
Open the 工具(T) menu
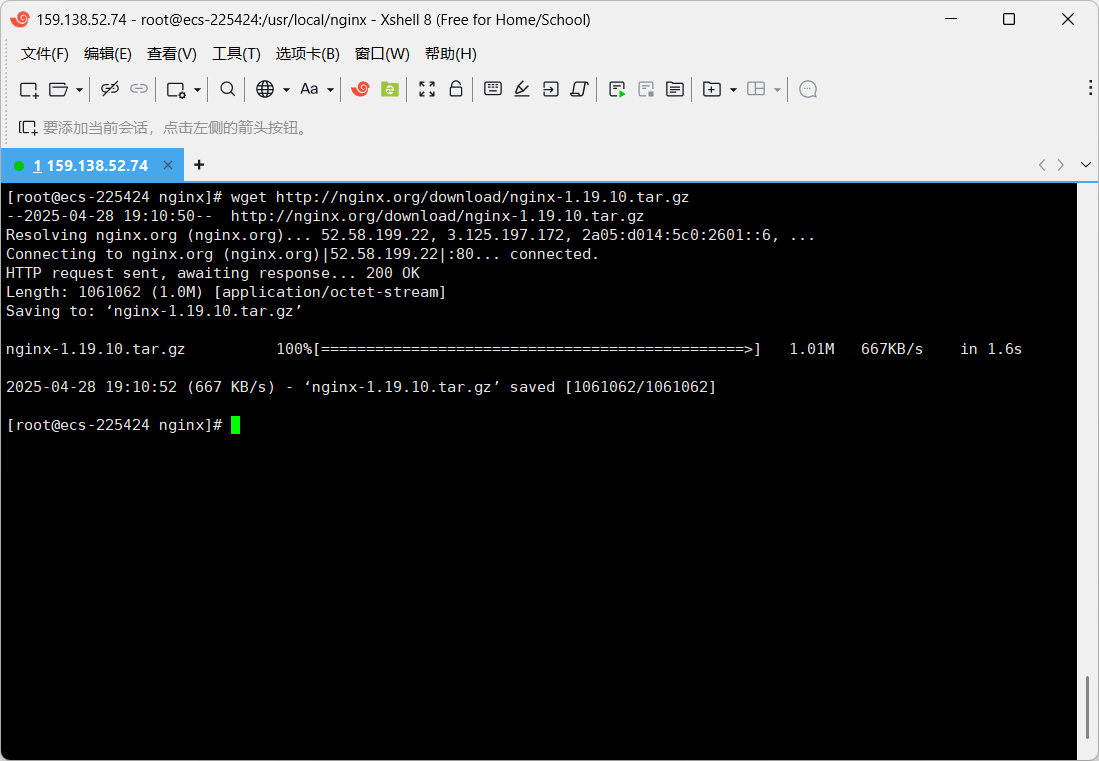click(x=236, y=54)
